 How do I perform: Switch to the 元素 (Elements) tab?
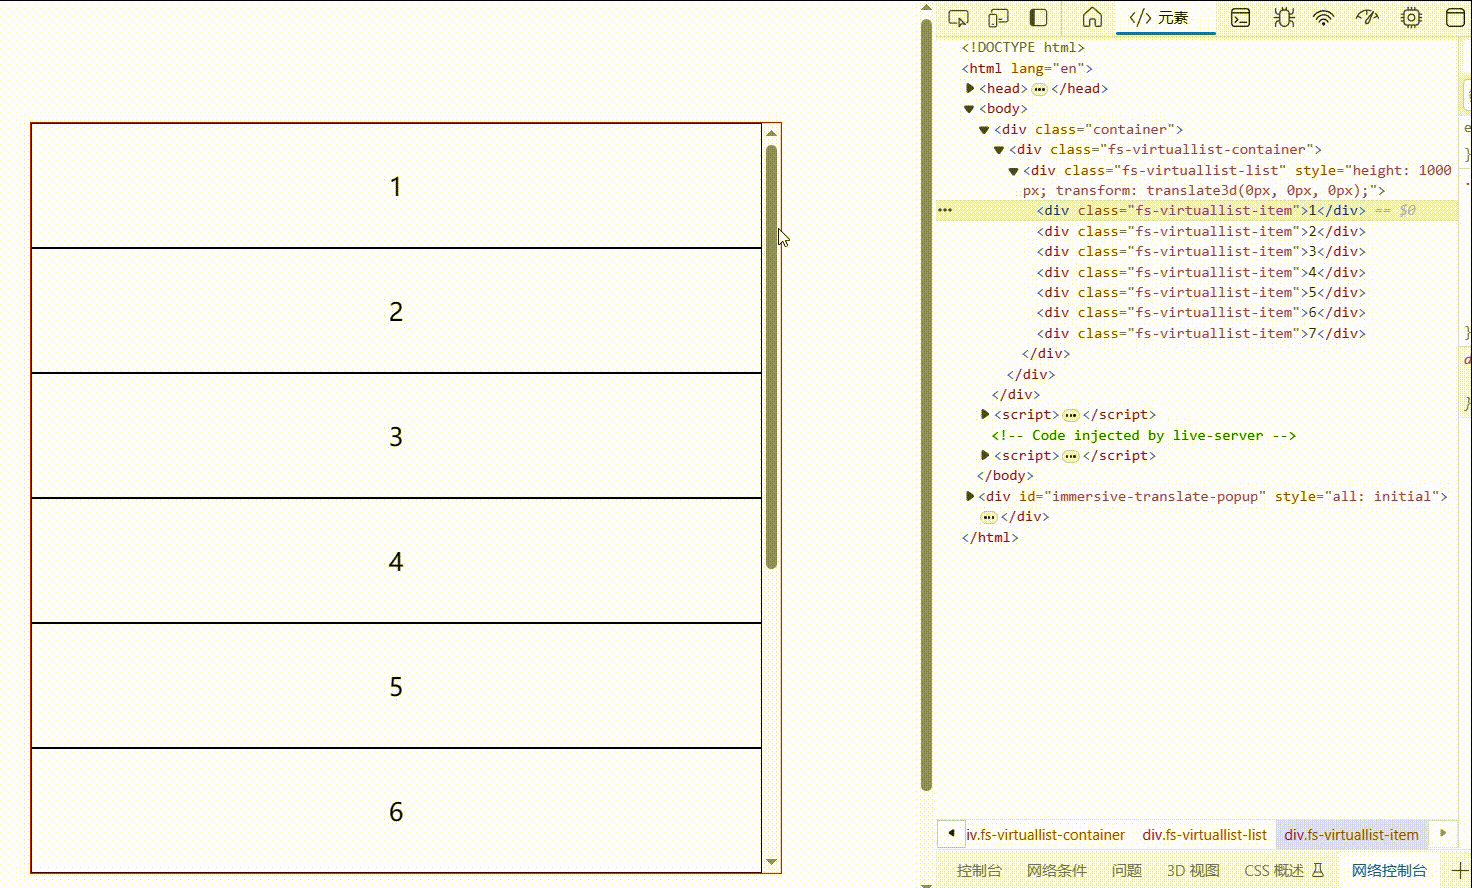click(1165, 18)
